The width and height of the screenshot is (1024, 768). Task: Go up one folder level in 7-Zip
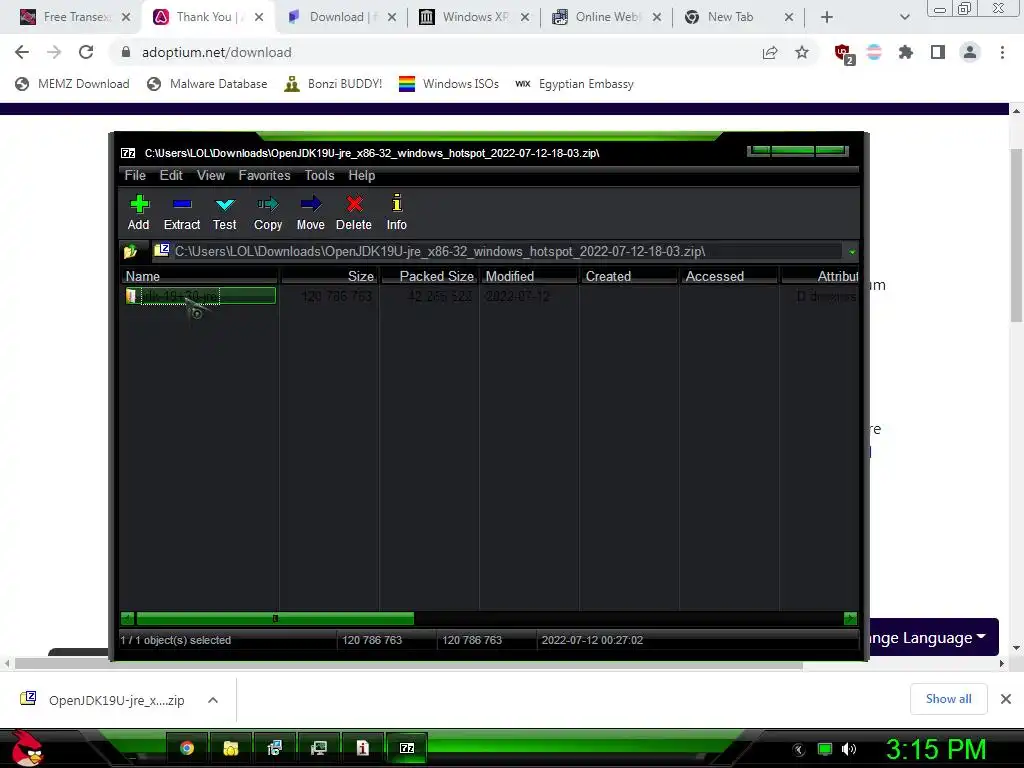[130, 251]
